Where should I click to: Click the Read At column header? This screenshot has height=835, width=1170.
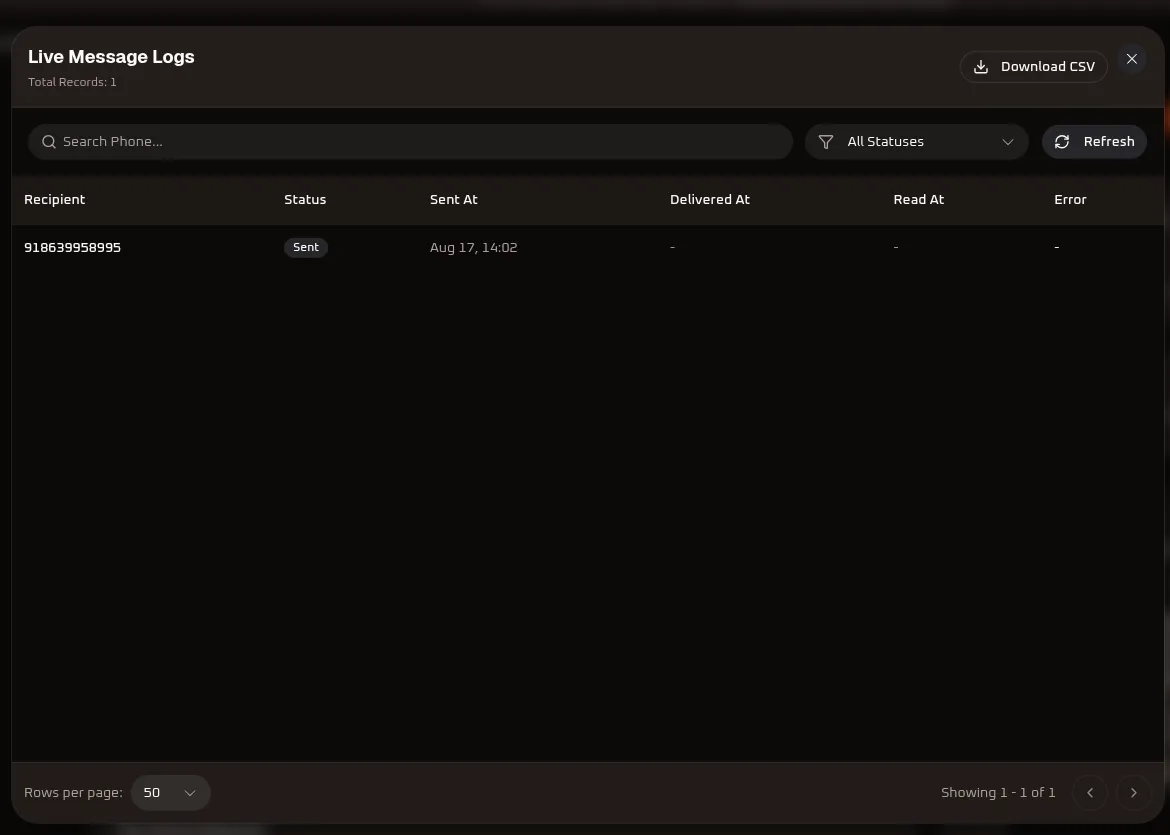click(x=919, y=199)
